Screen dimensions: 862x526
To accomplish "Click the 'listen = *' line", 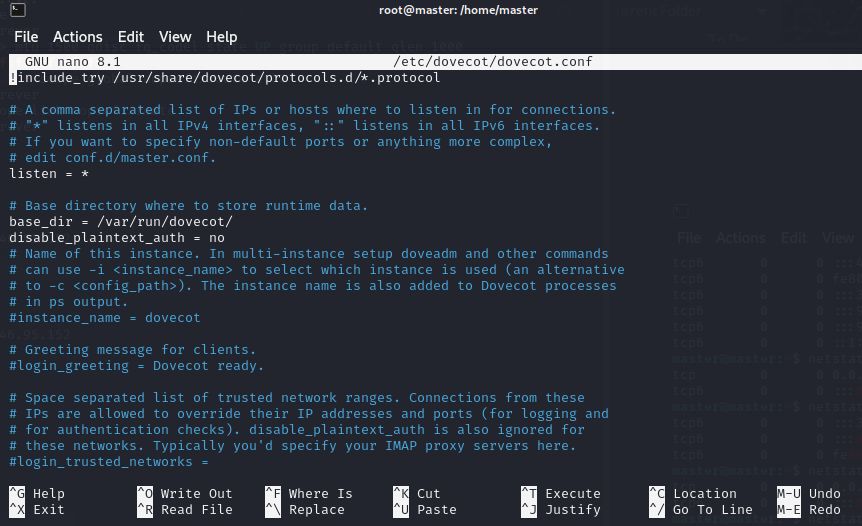I will pyautogui.click(x=49, y=174).
